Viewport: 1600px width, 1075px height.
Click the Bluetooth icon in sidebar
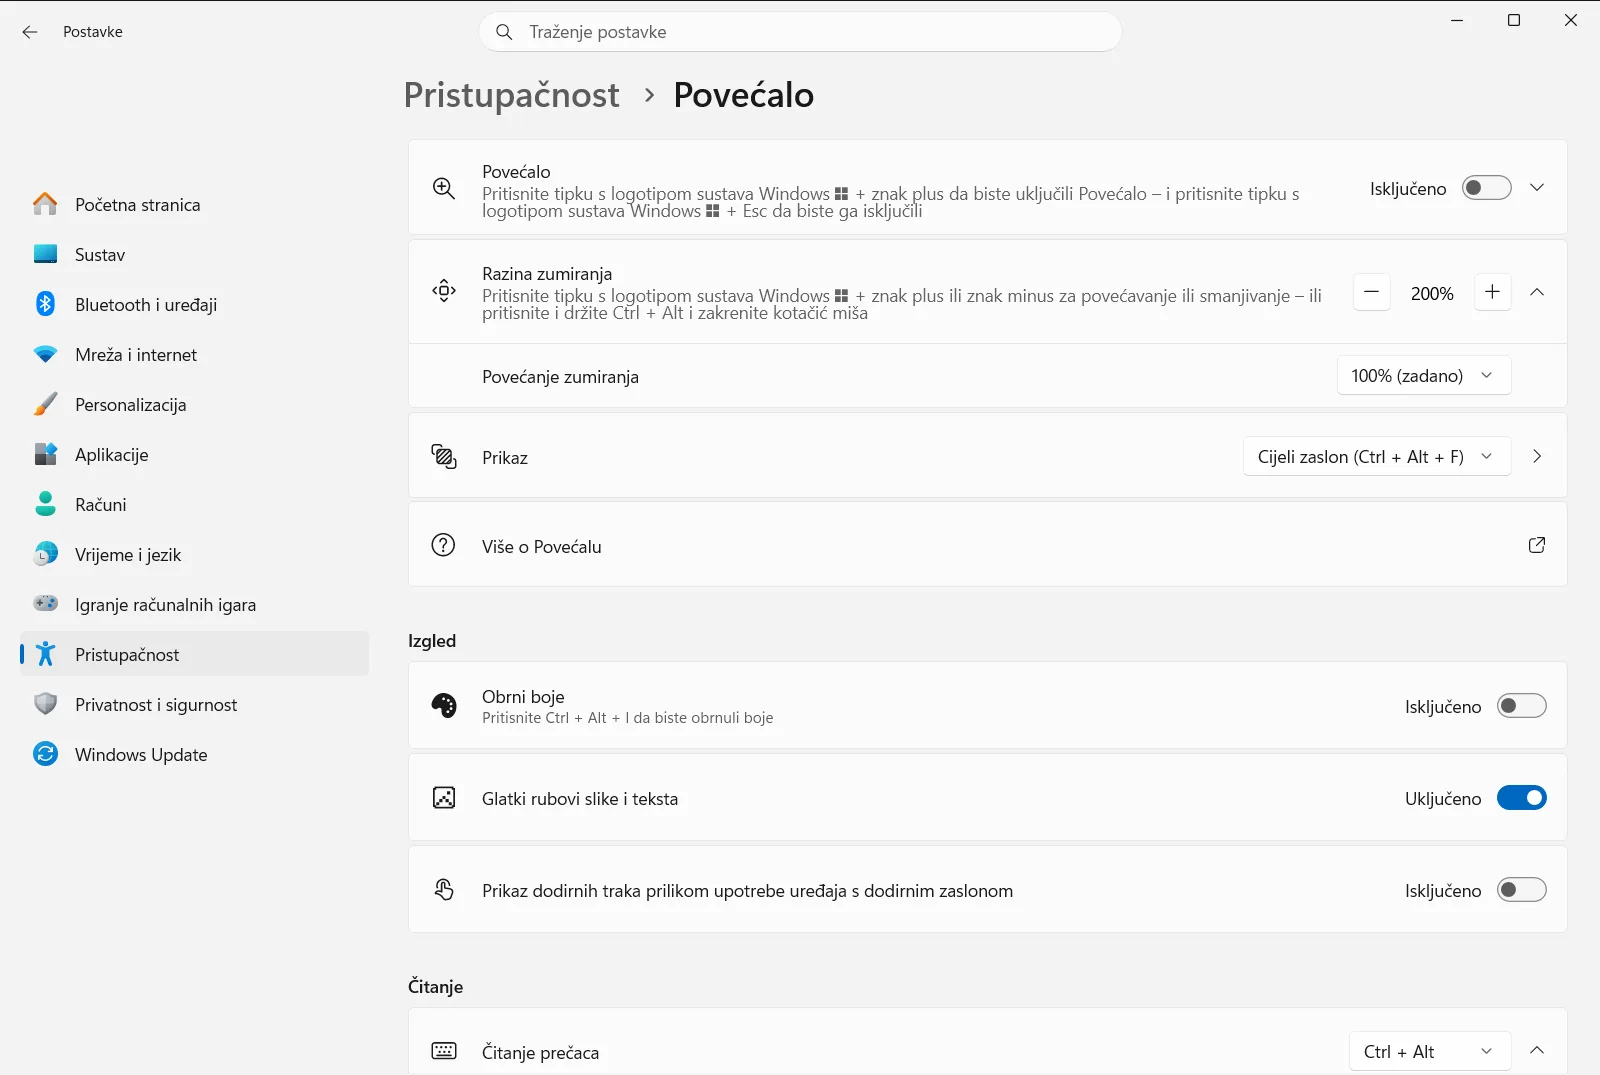45,304
